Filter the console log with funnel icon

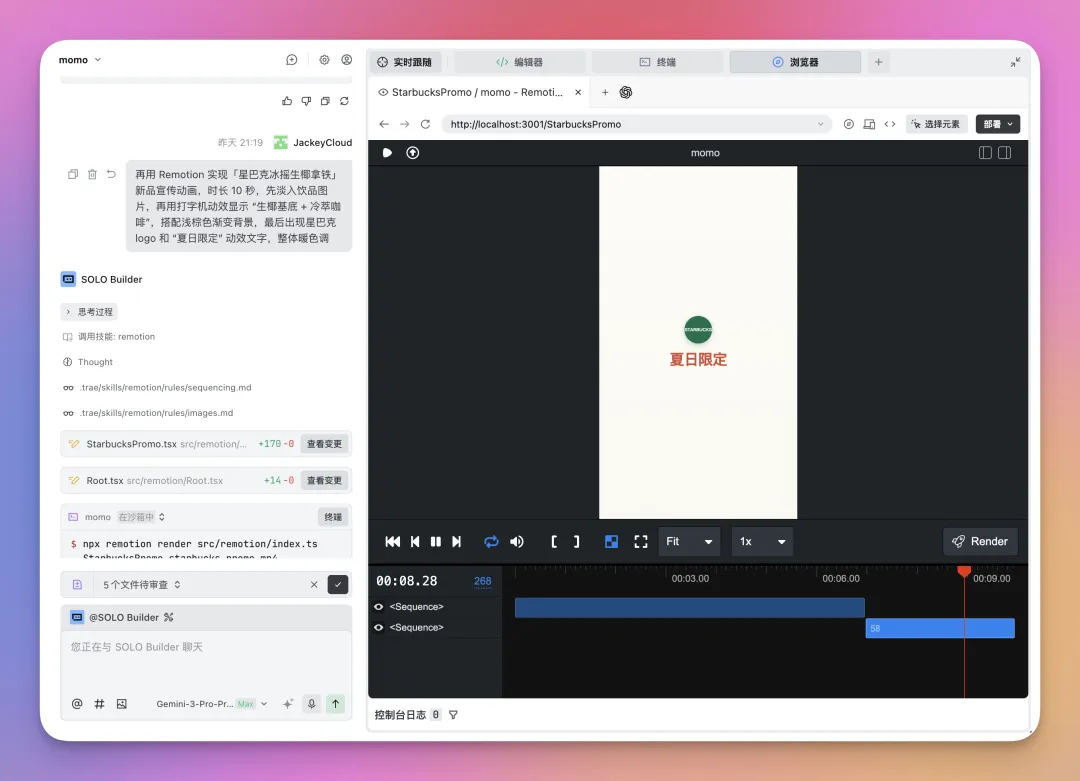coord(453,715)
